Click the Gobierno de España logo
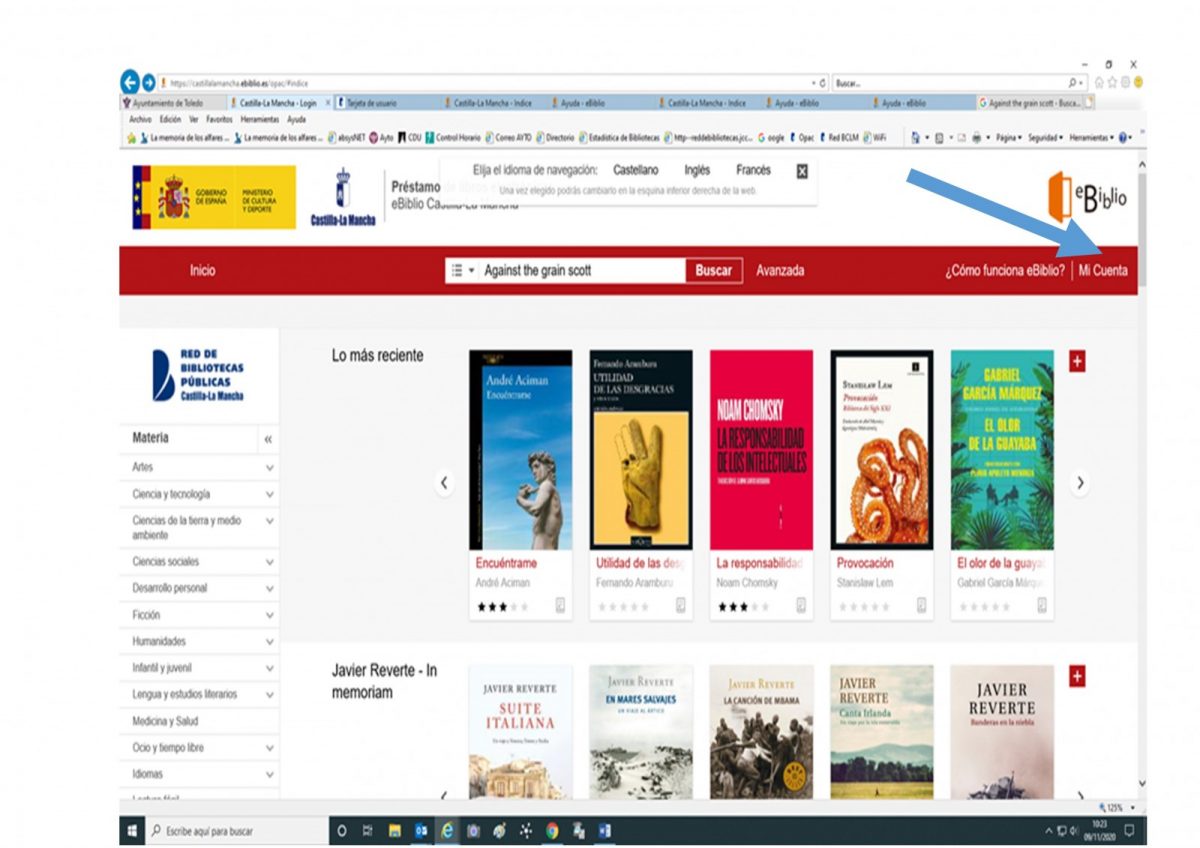The width and height of the screenshot is (1200, 848). (214, 197)
